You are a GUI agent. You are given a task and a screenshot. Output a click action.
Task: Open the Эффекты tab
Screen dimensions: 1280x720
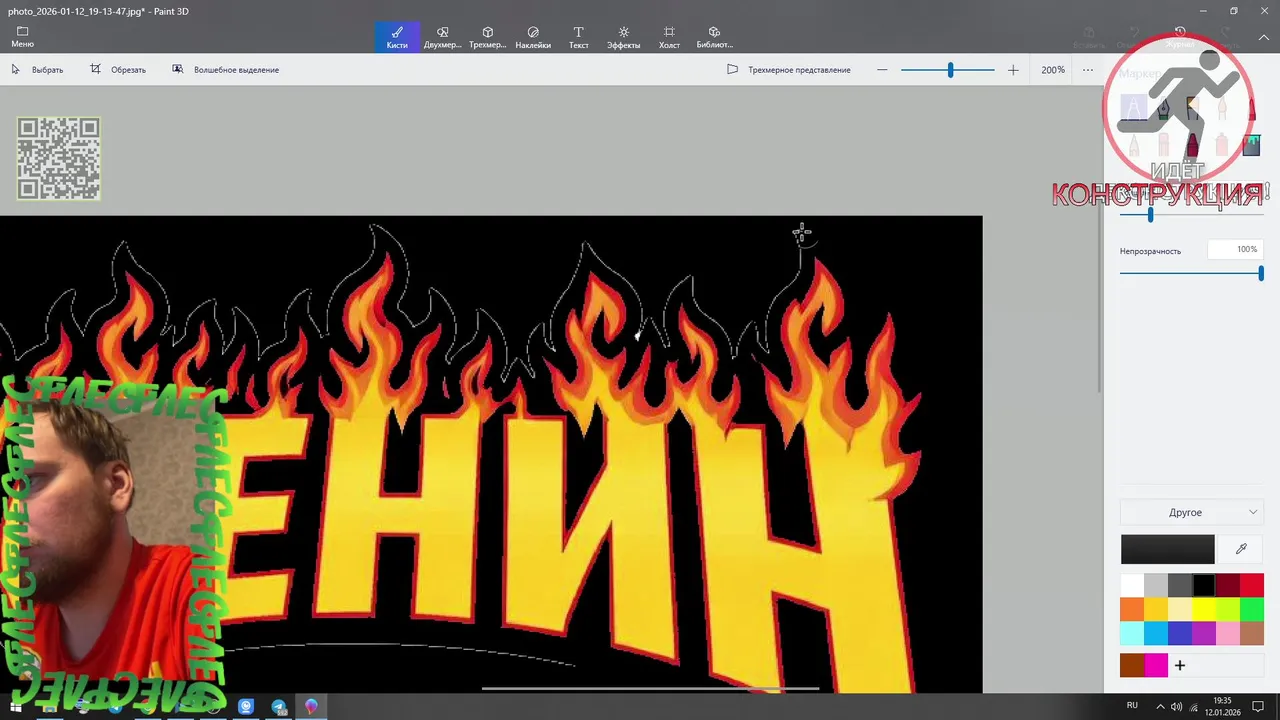[623, 37]
